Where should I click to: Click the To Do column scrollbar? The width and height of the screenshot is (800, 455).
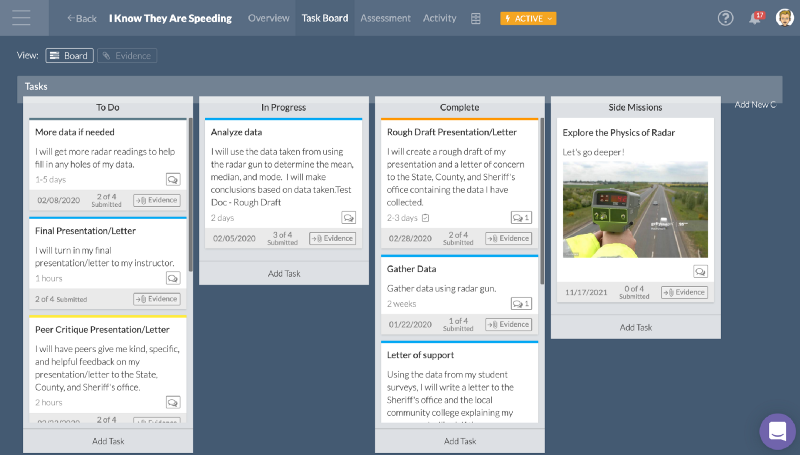190,200
